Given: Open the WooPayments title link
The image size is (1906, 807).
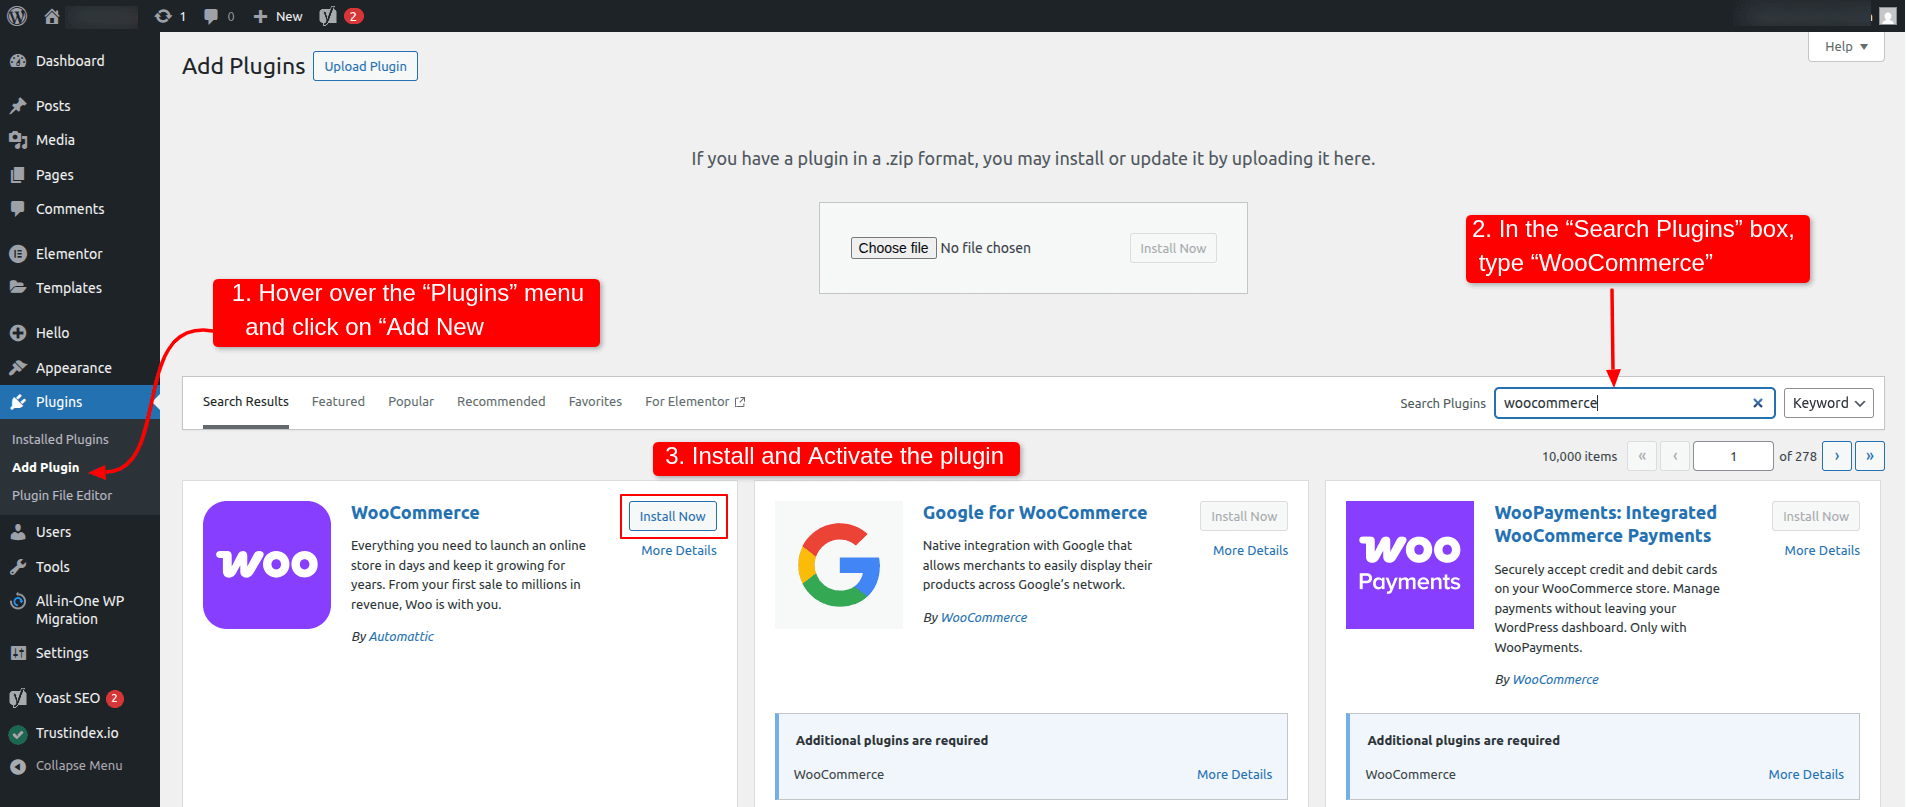Looking at the screenshot, I should 1605,524.
